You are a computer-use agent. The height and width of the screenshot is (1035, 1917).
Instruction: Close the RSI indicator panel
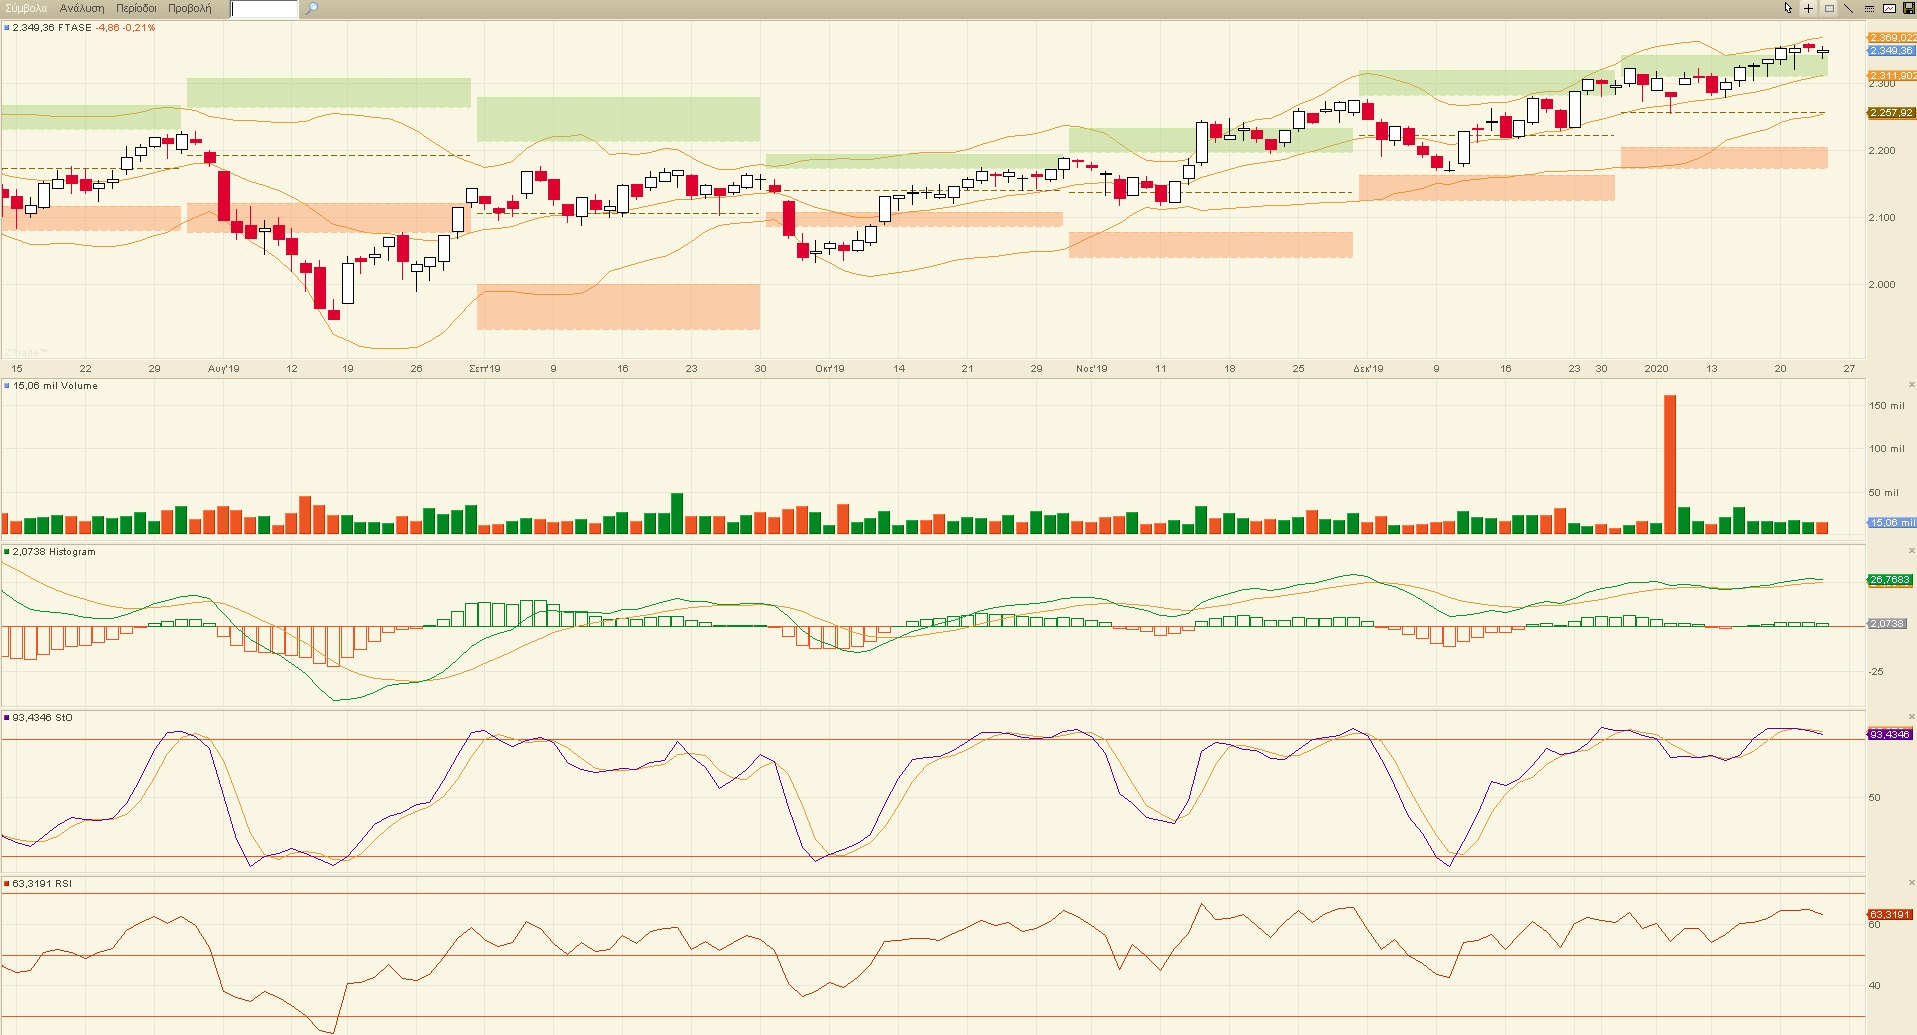1911,883
